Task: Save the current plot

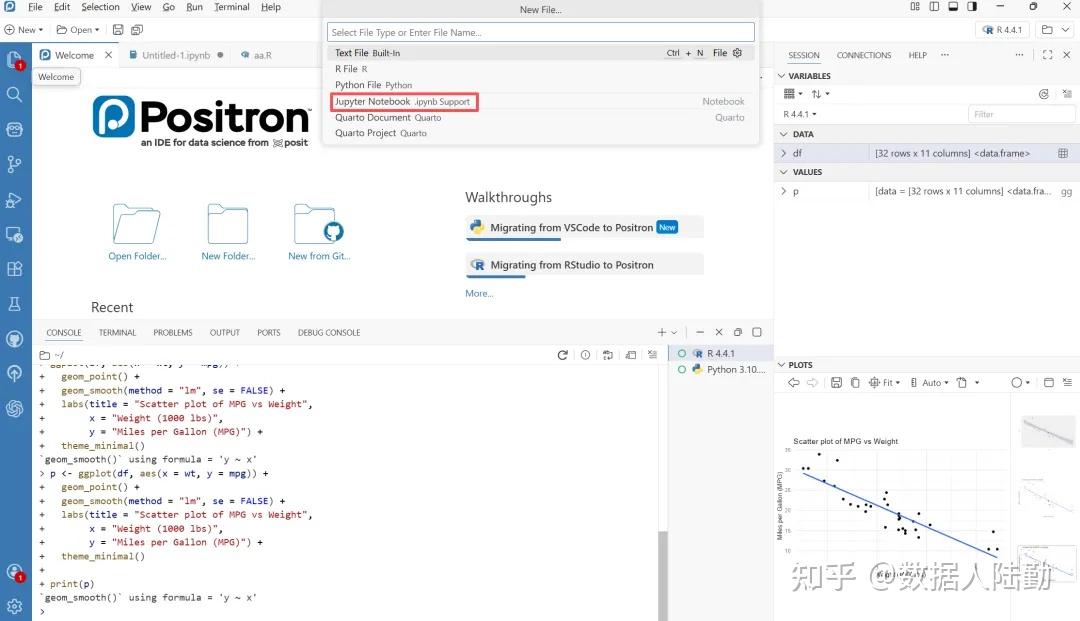Action: click(x=836, y=383)
